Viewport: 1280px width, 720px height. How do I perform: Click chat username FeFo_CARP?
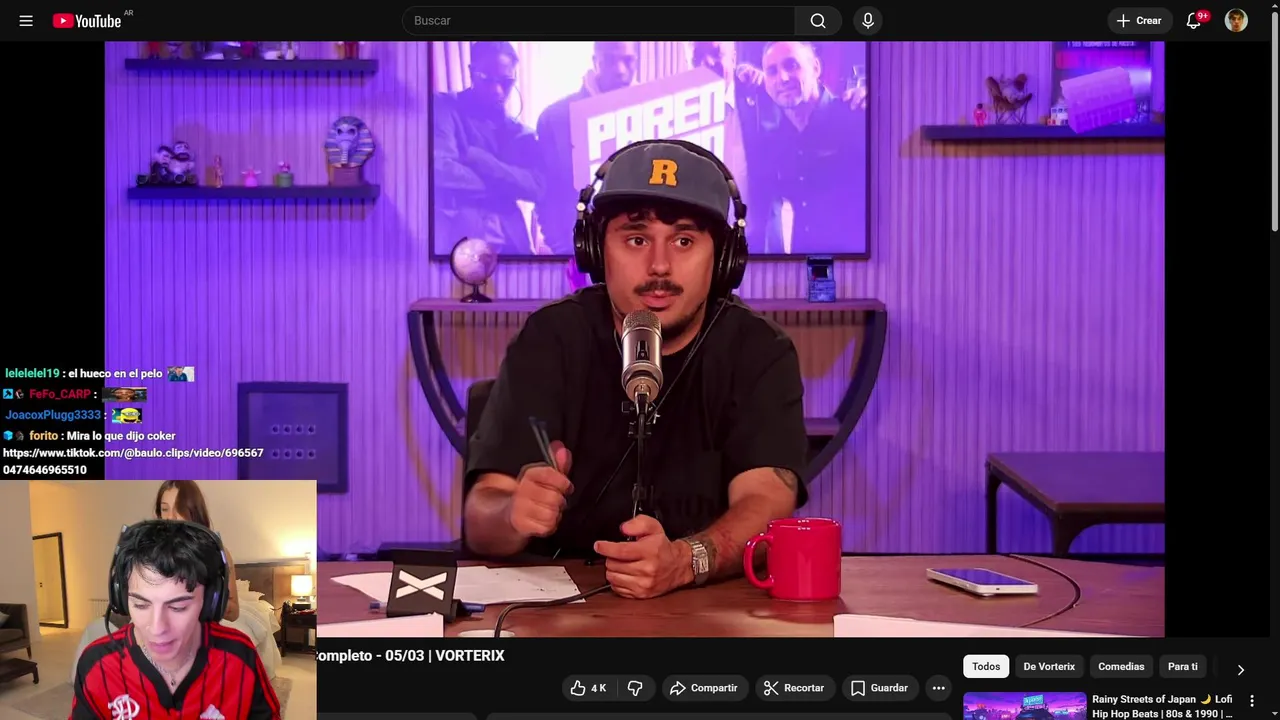(60, 395)
